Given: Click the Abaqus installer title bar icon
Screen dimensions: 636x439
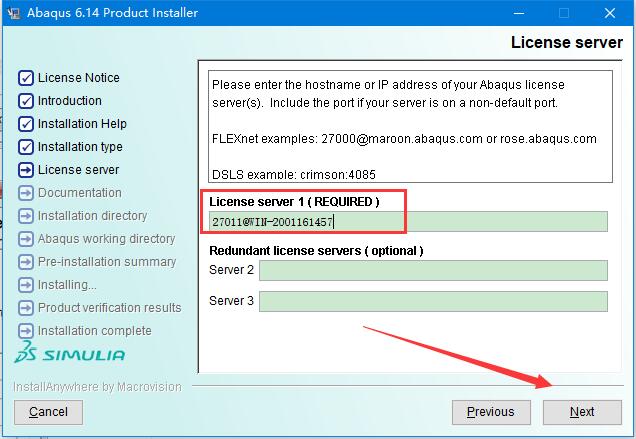Looking at the screenshot, I should 13,13.
